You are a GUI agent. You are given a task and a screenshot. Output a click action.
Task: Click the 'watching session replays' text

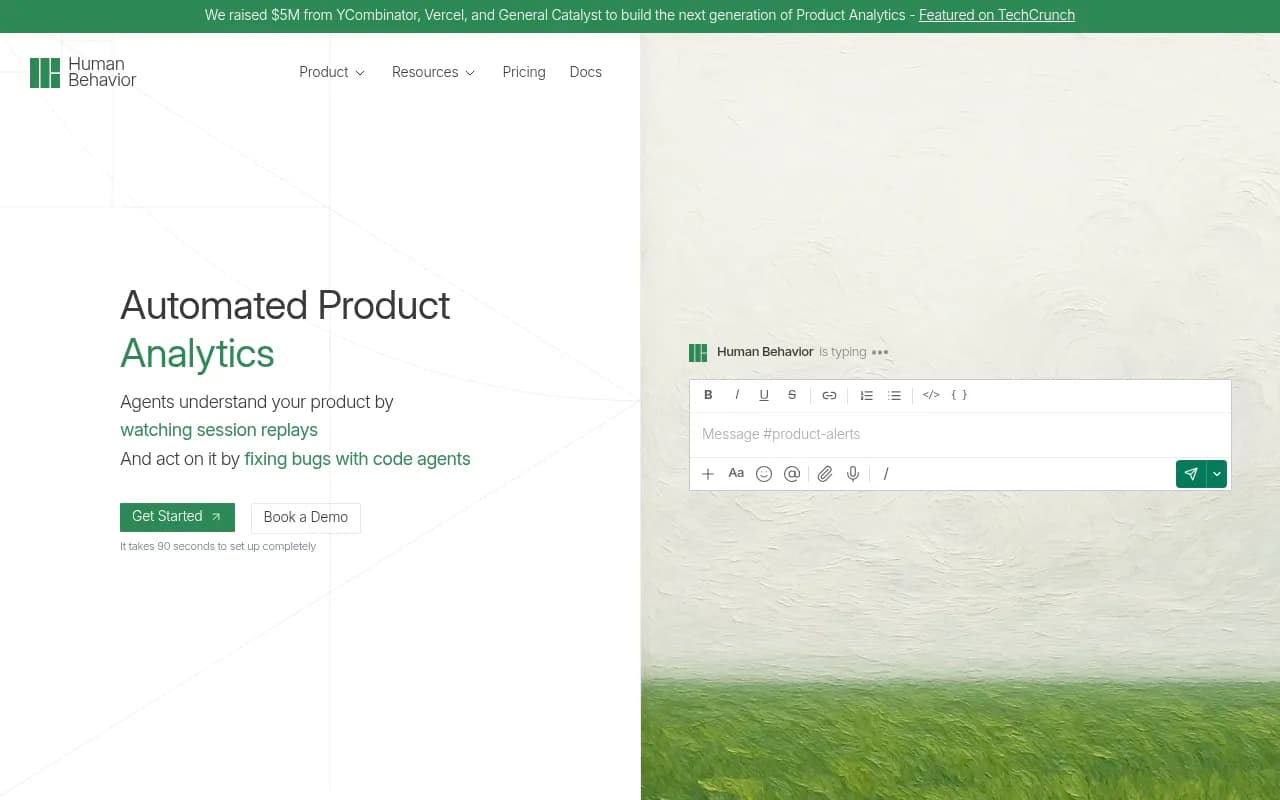point(219,430)
